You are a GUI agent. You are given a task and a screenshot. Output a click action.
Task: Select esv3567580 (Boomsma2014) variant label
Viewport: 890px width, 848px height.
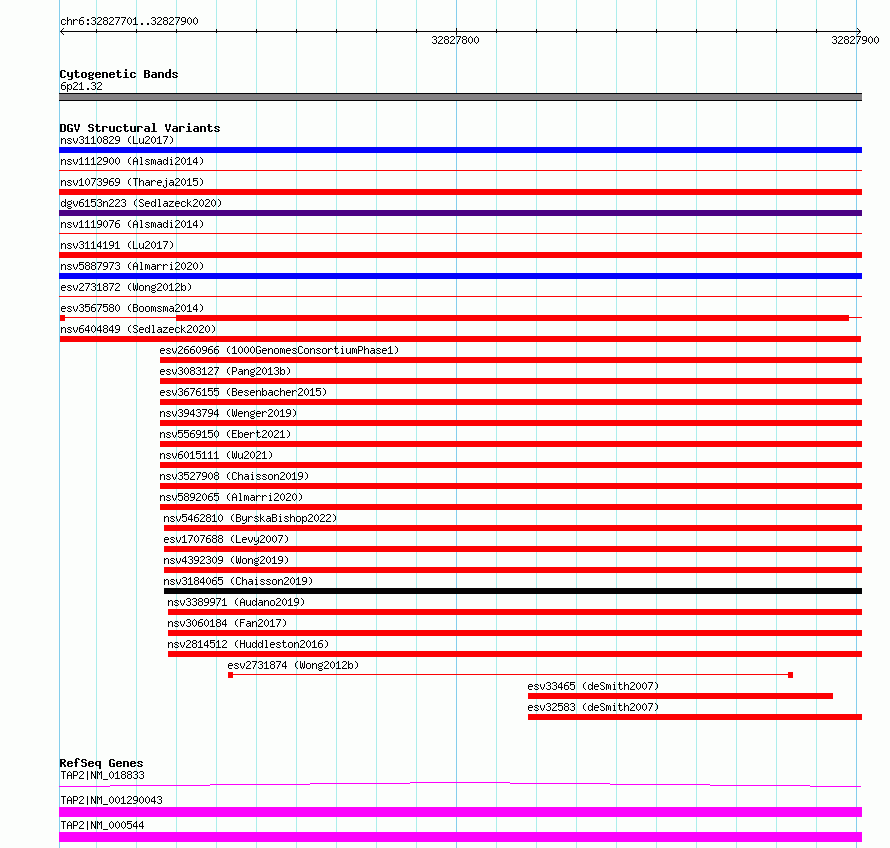tap(132, 308)
